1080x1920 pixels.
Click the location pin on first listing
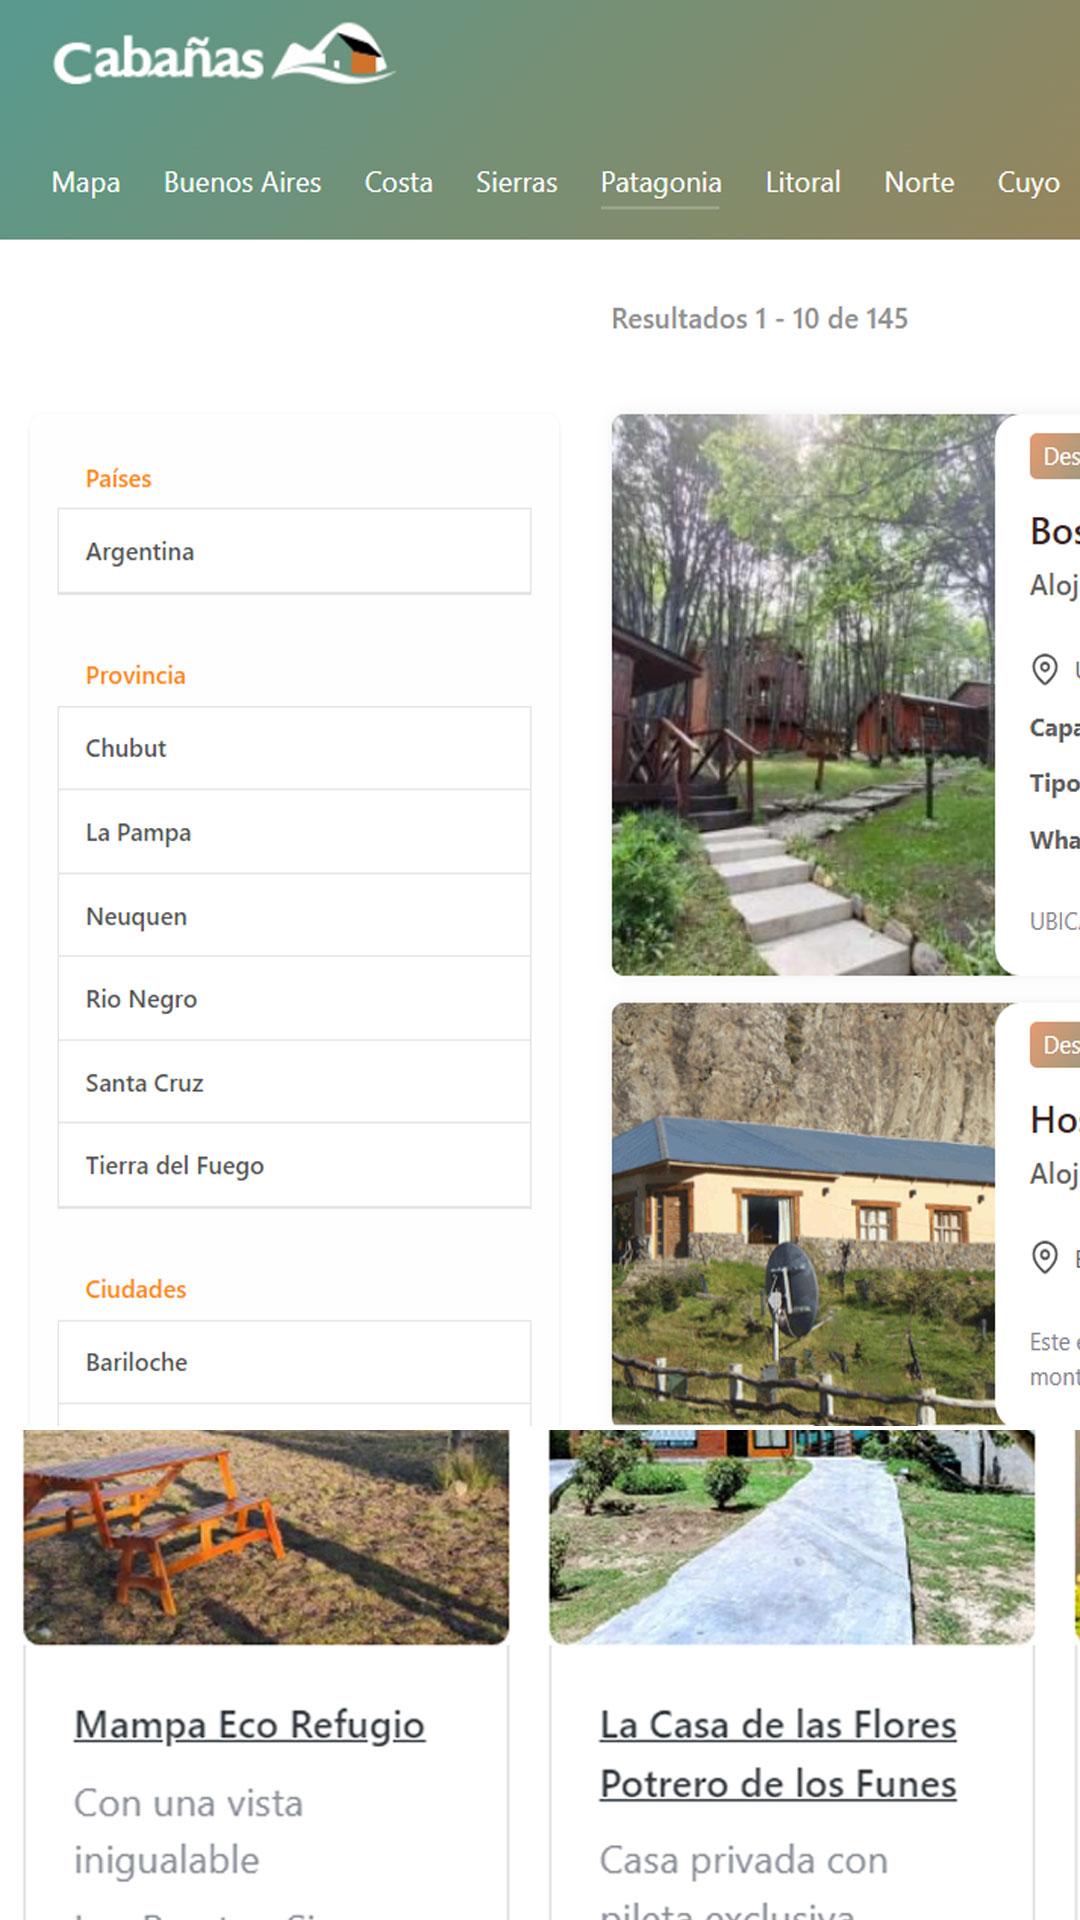tap(1044, 669)
